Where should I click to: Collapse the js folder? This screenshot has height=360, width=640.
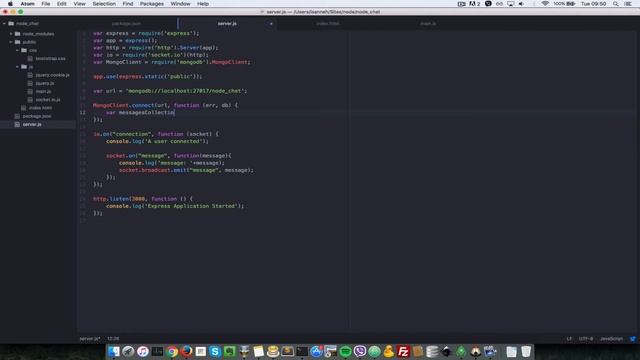tap(18, 67)
